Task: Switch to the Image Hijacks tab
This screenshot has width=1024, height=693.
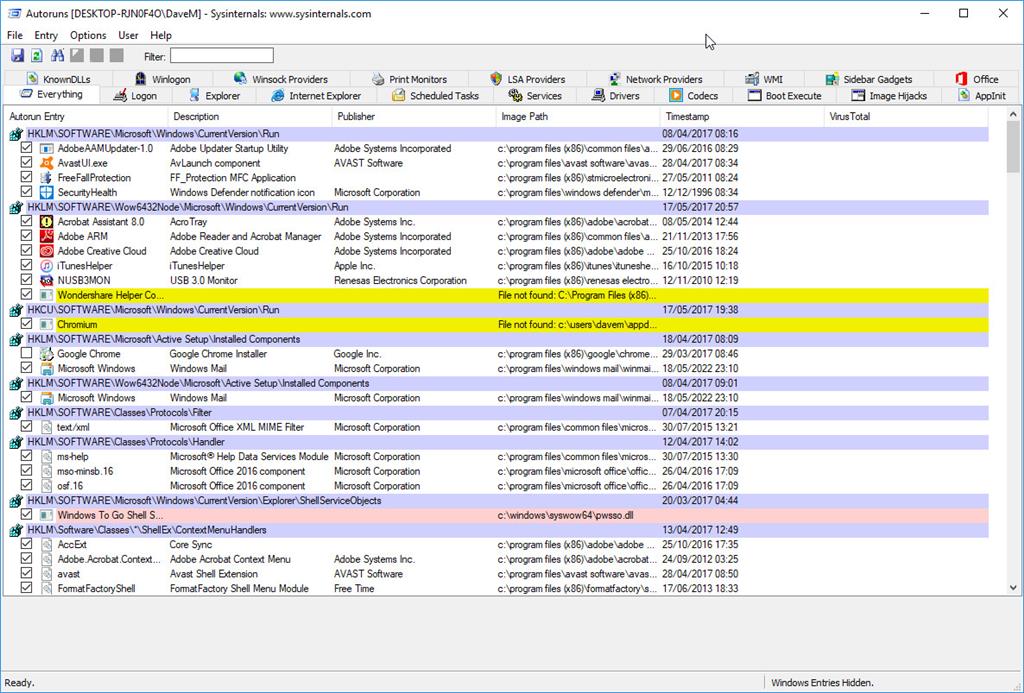Action: tap(889, 95)
